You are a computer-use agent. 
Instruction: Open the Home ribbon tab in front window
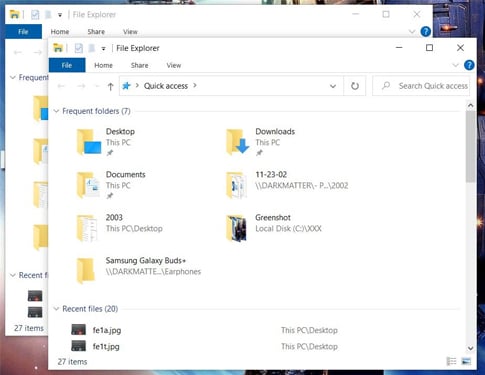click(103, 65)
